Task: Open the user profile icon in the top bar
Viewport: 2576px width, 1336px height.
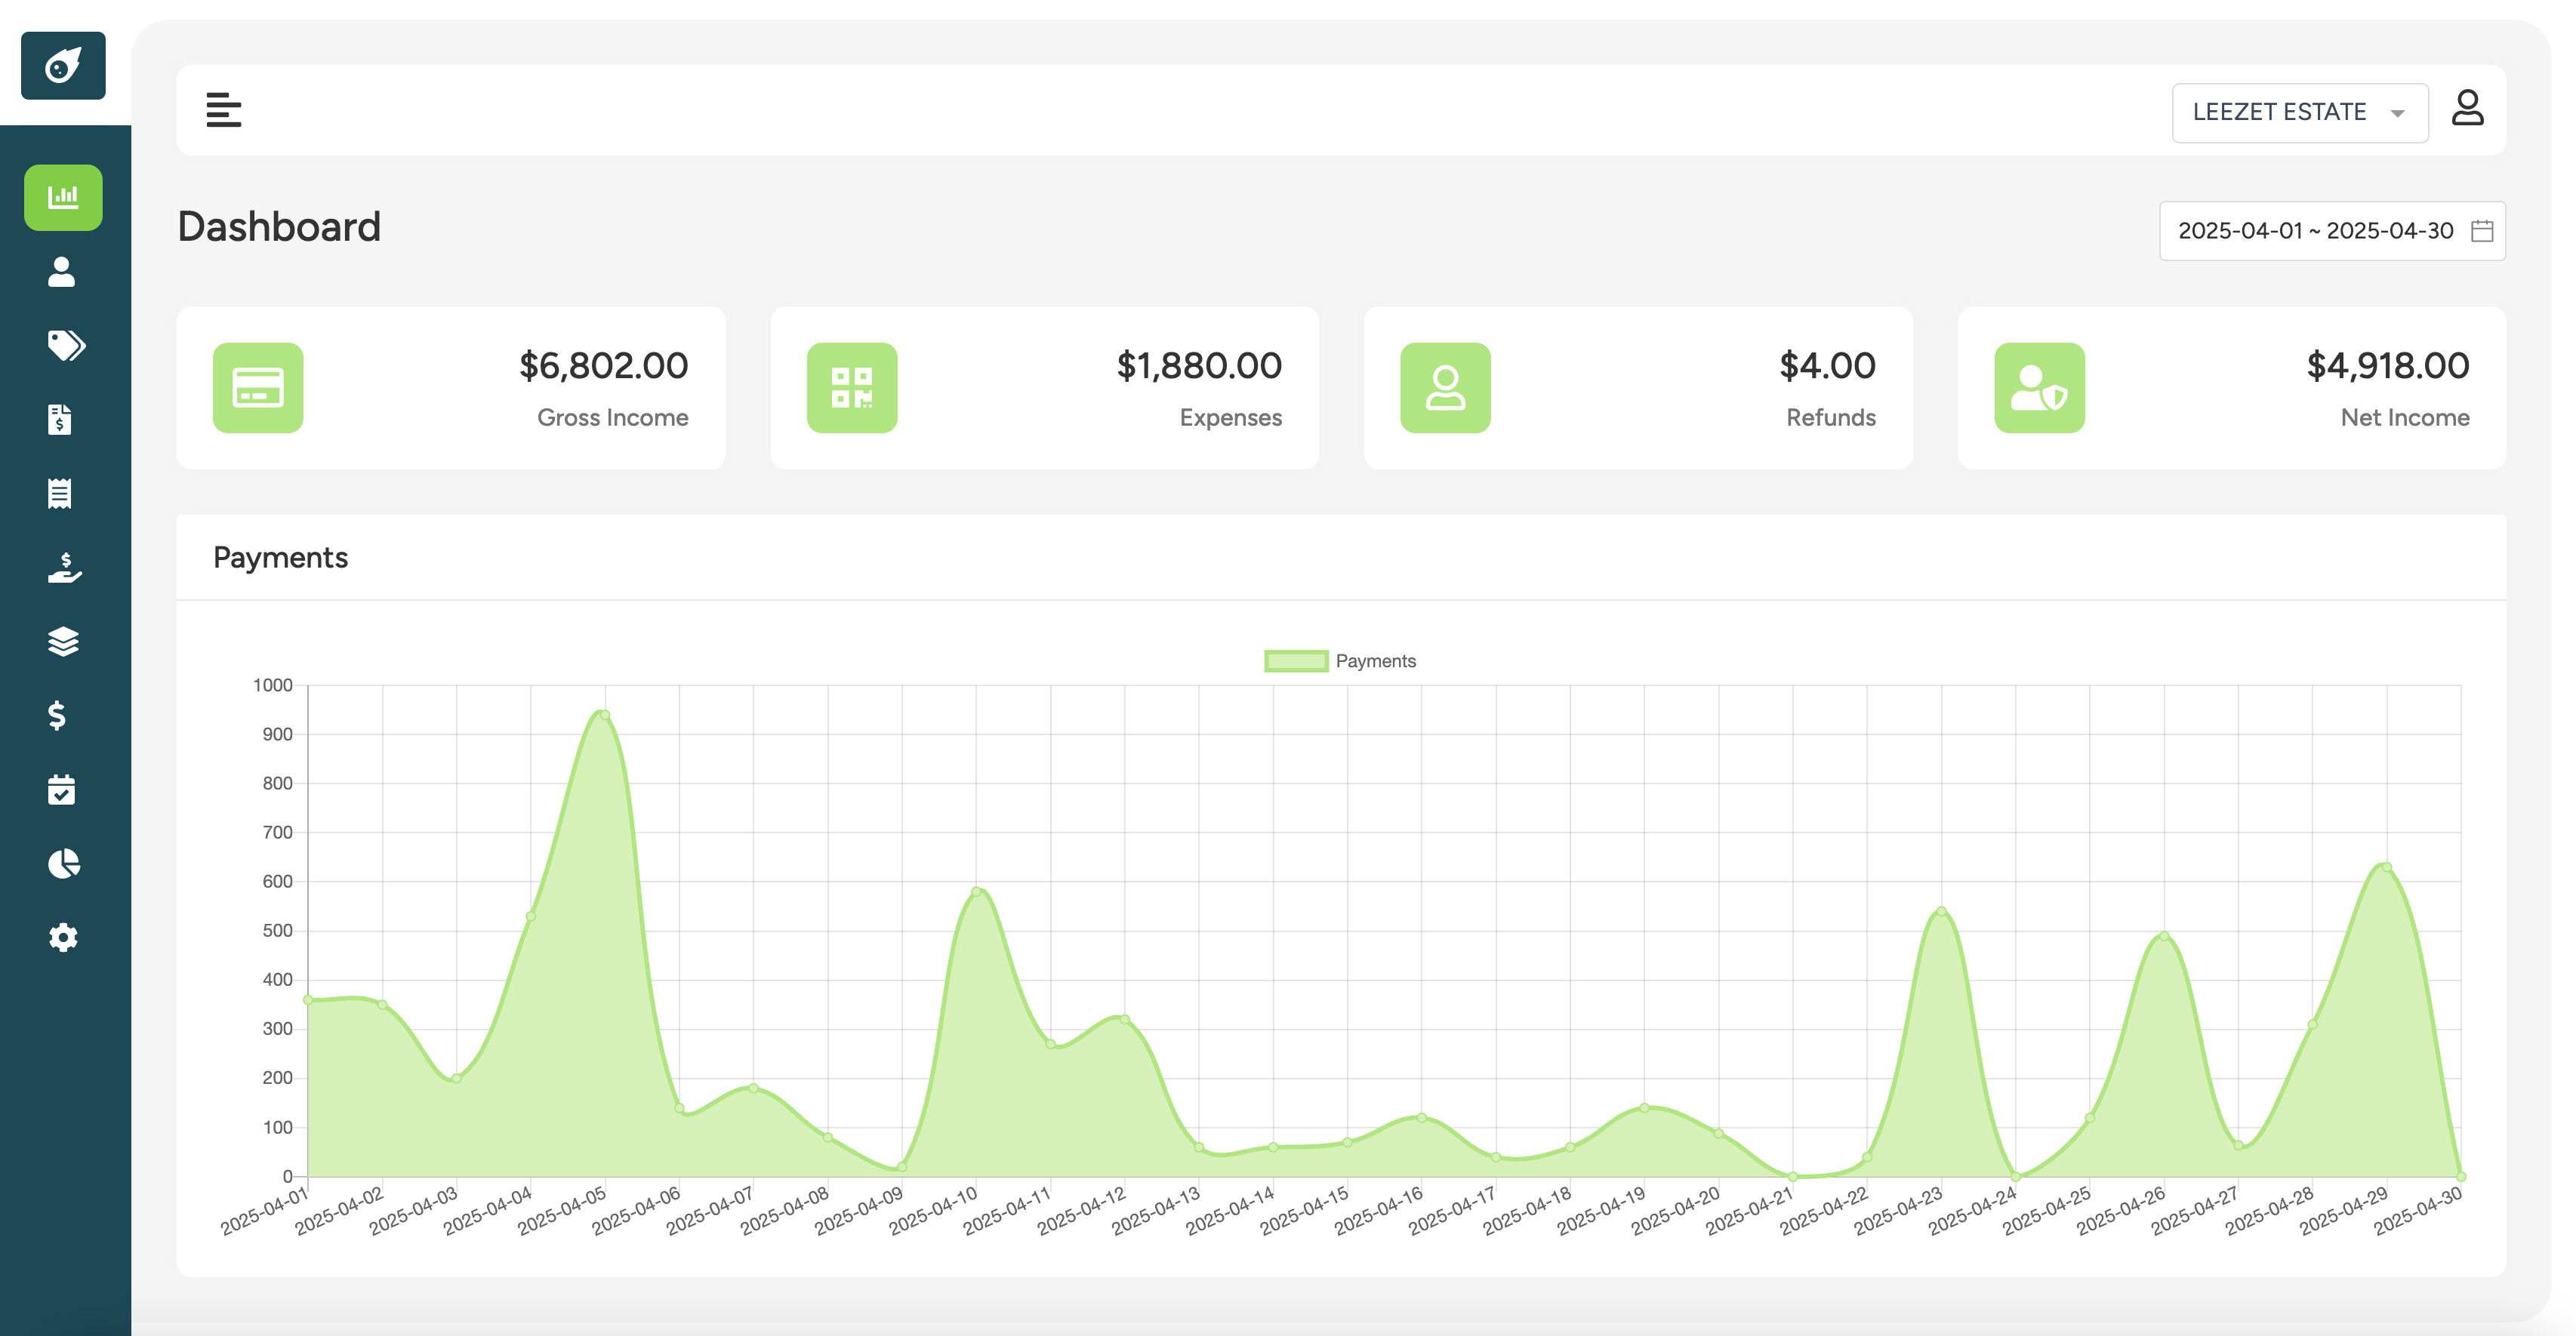Action: 2467,108
